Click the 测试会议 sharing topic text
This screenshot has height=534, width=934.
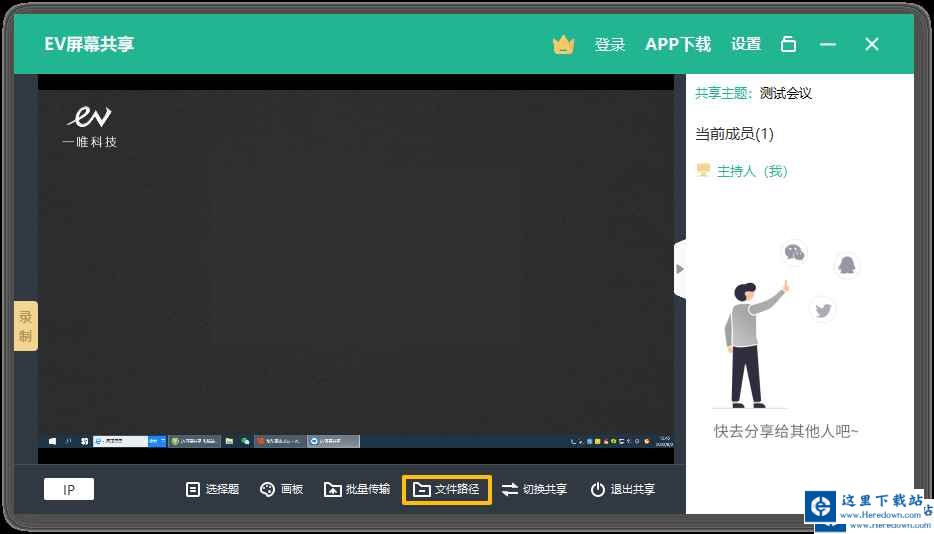click(x=786, y=93)
